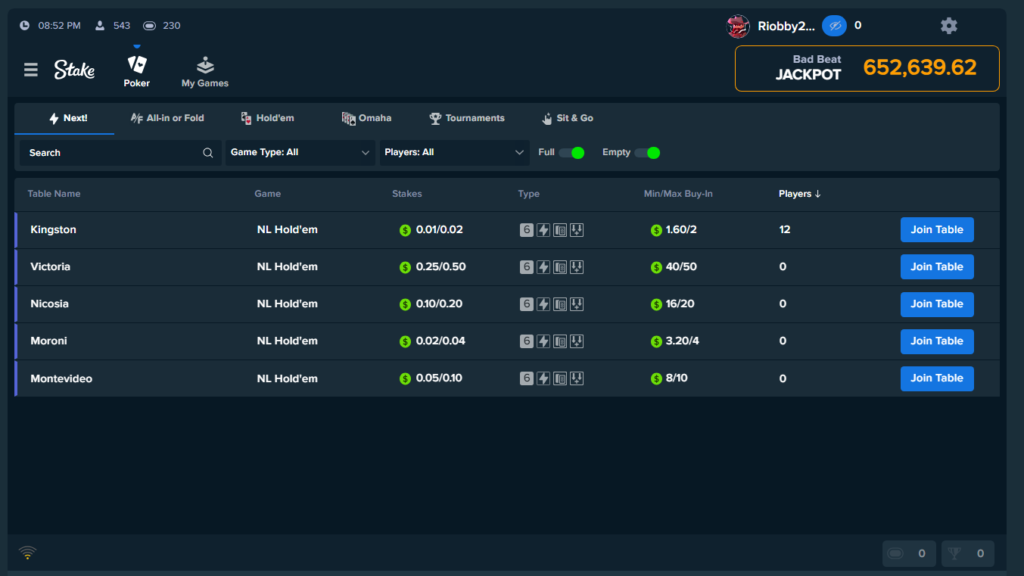Join the Montevideo table

click(936, 378)
